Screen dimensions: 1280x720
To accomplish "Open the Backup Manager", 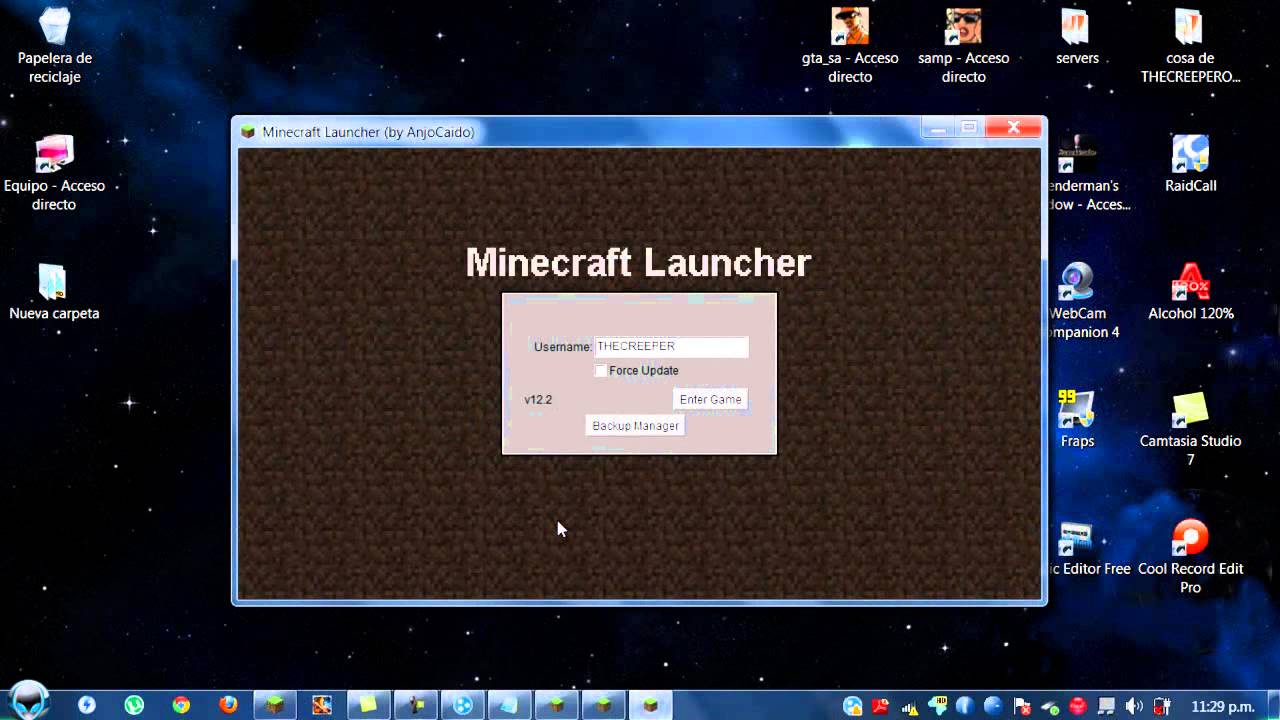I will pyautogui.click(x=635, y=426).
